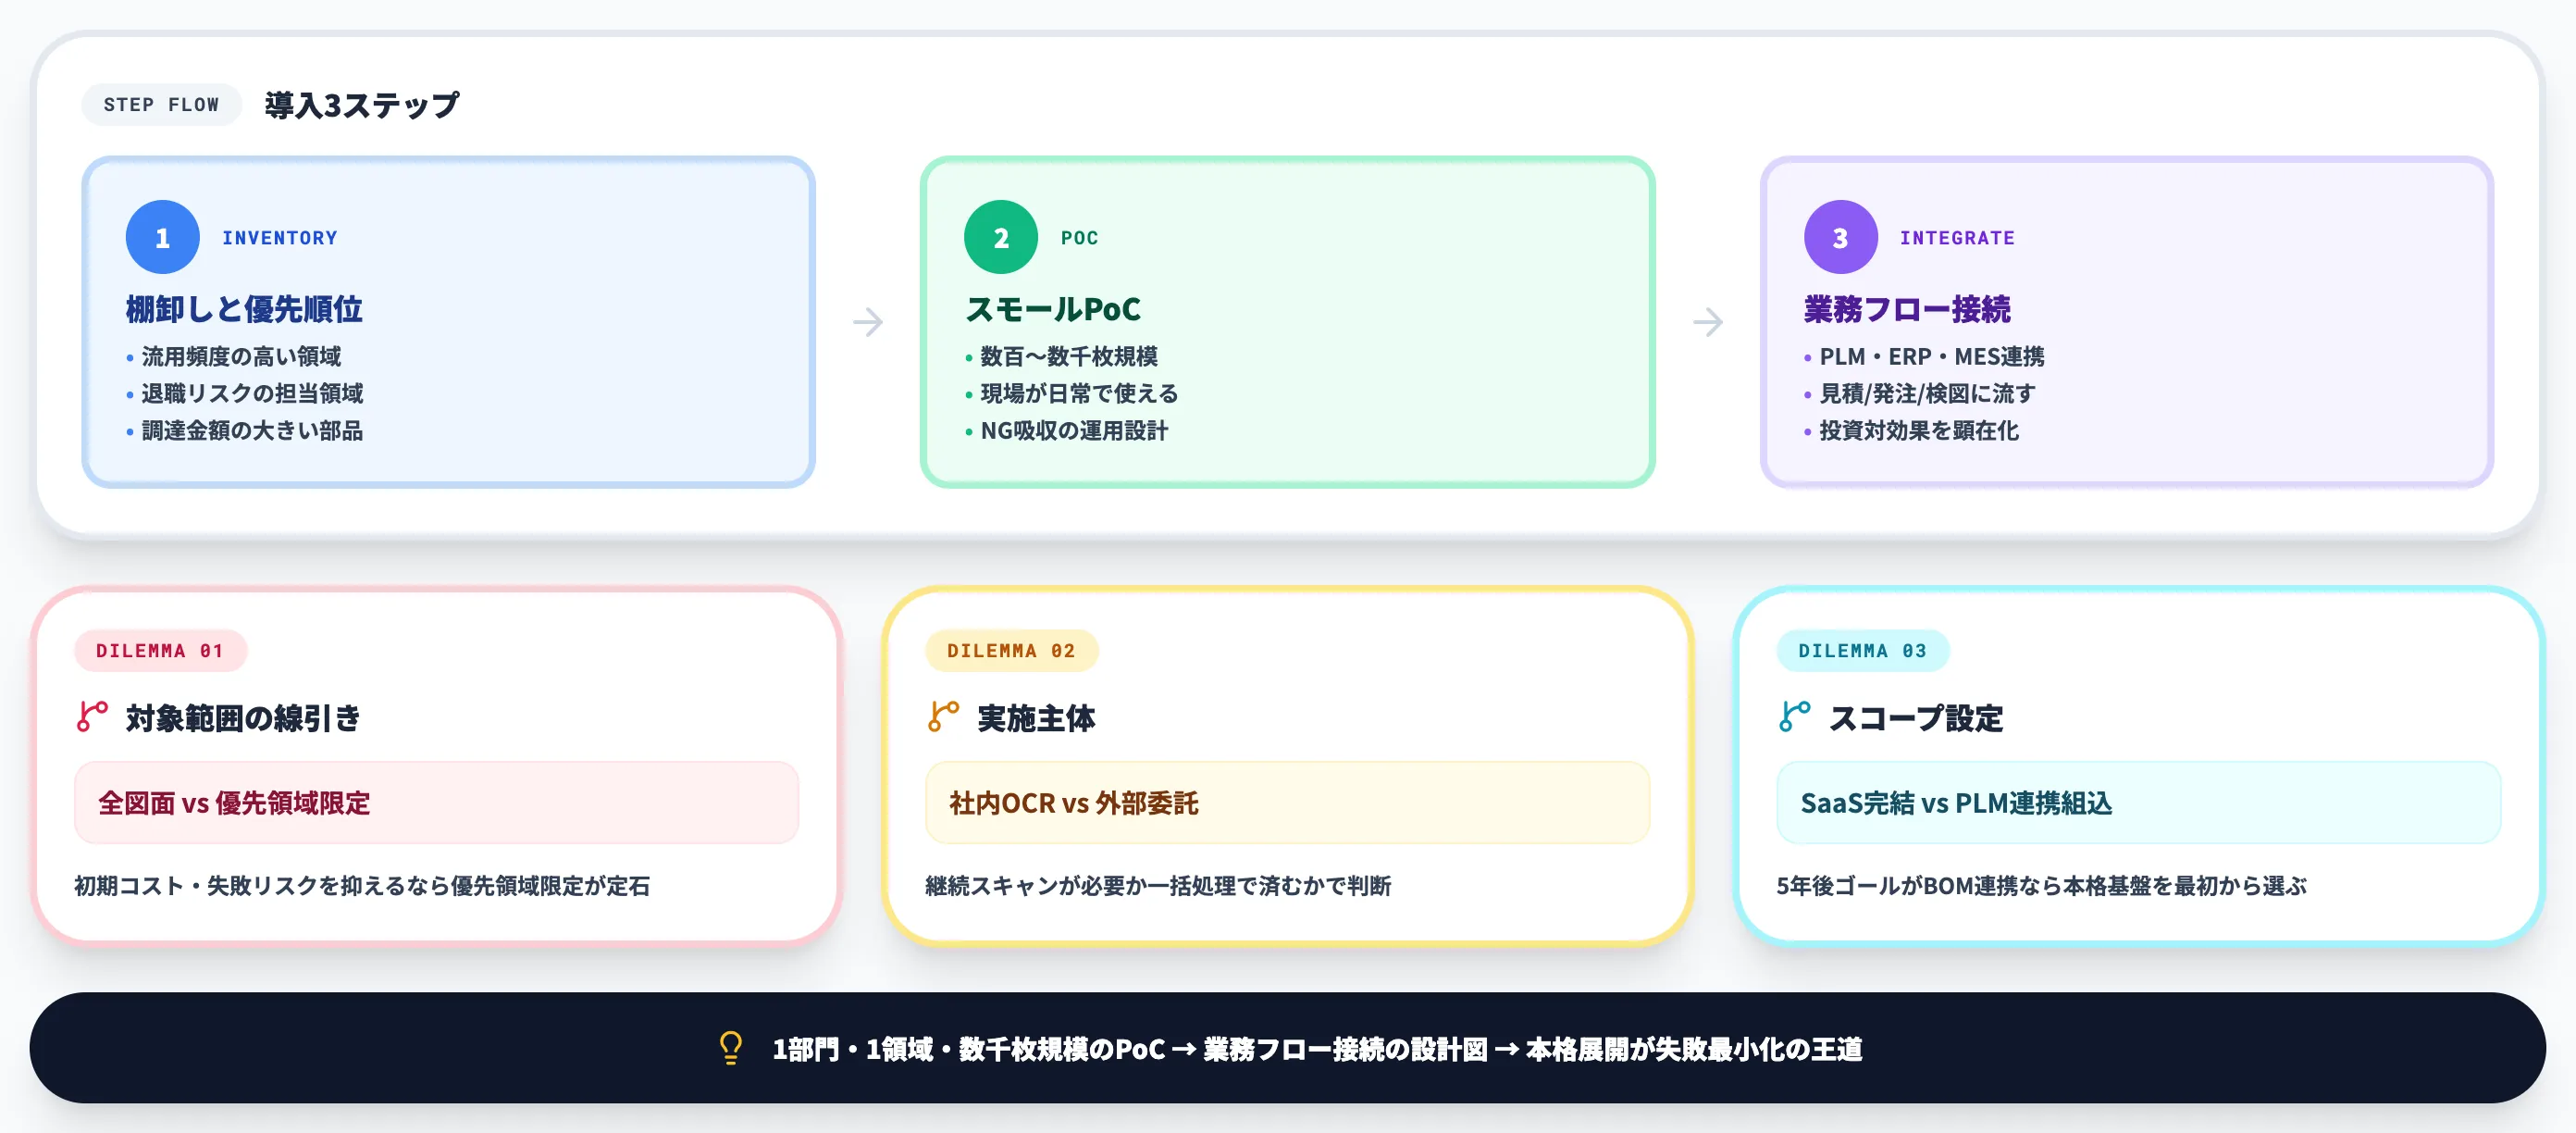Screen dimensions: 2576x1133
Task: Select the red branch icon beside 対象範囲の線引き
Action: pyautogui.click(x=90, y=718)
